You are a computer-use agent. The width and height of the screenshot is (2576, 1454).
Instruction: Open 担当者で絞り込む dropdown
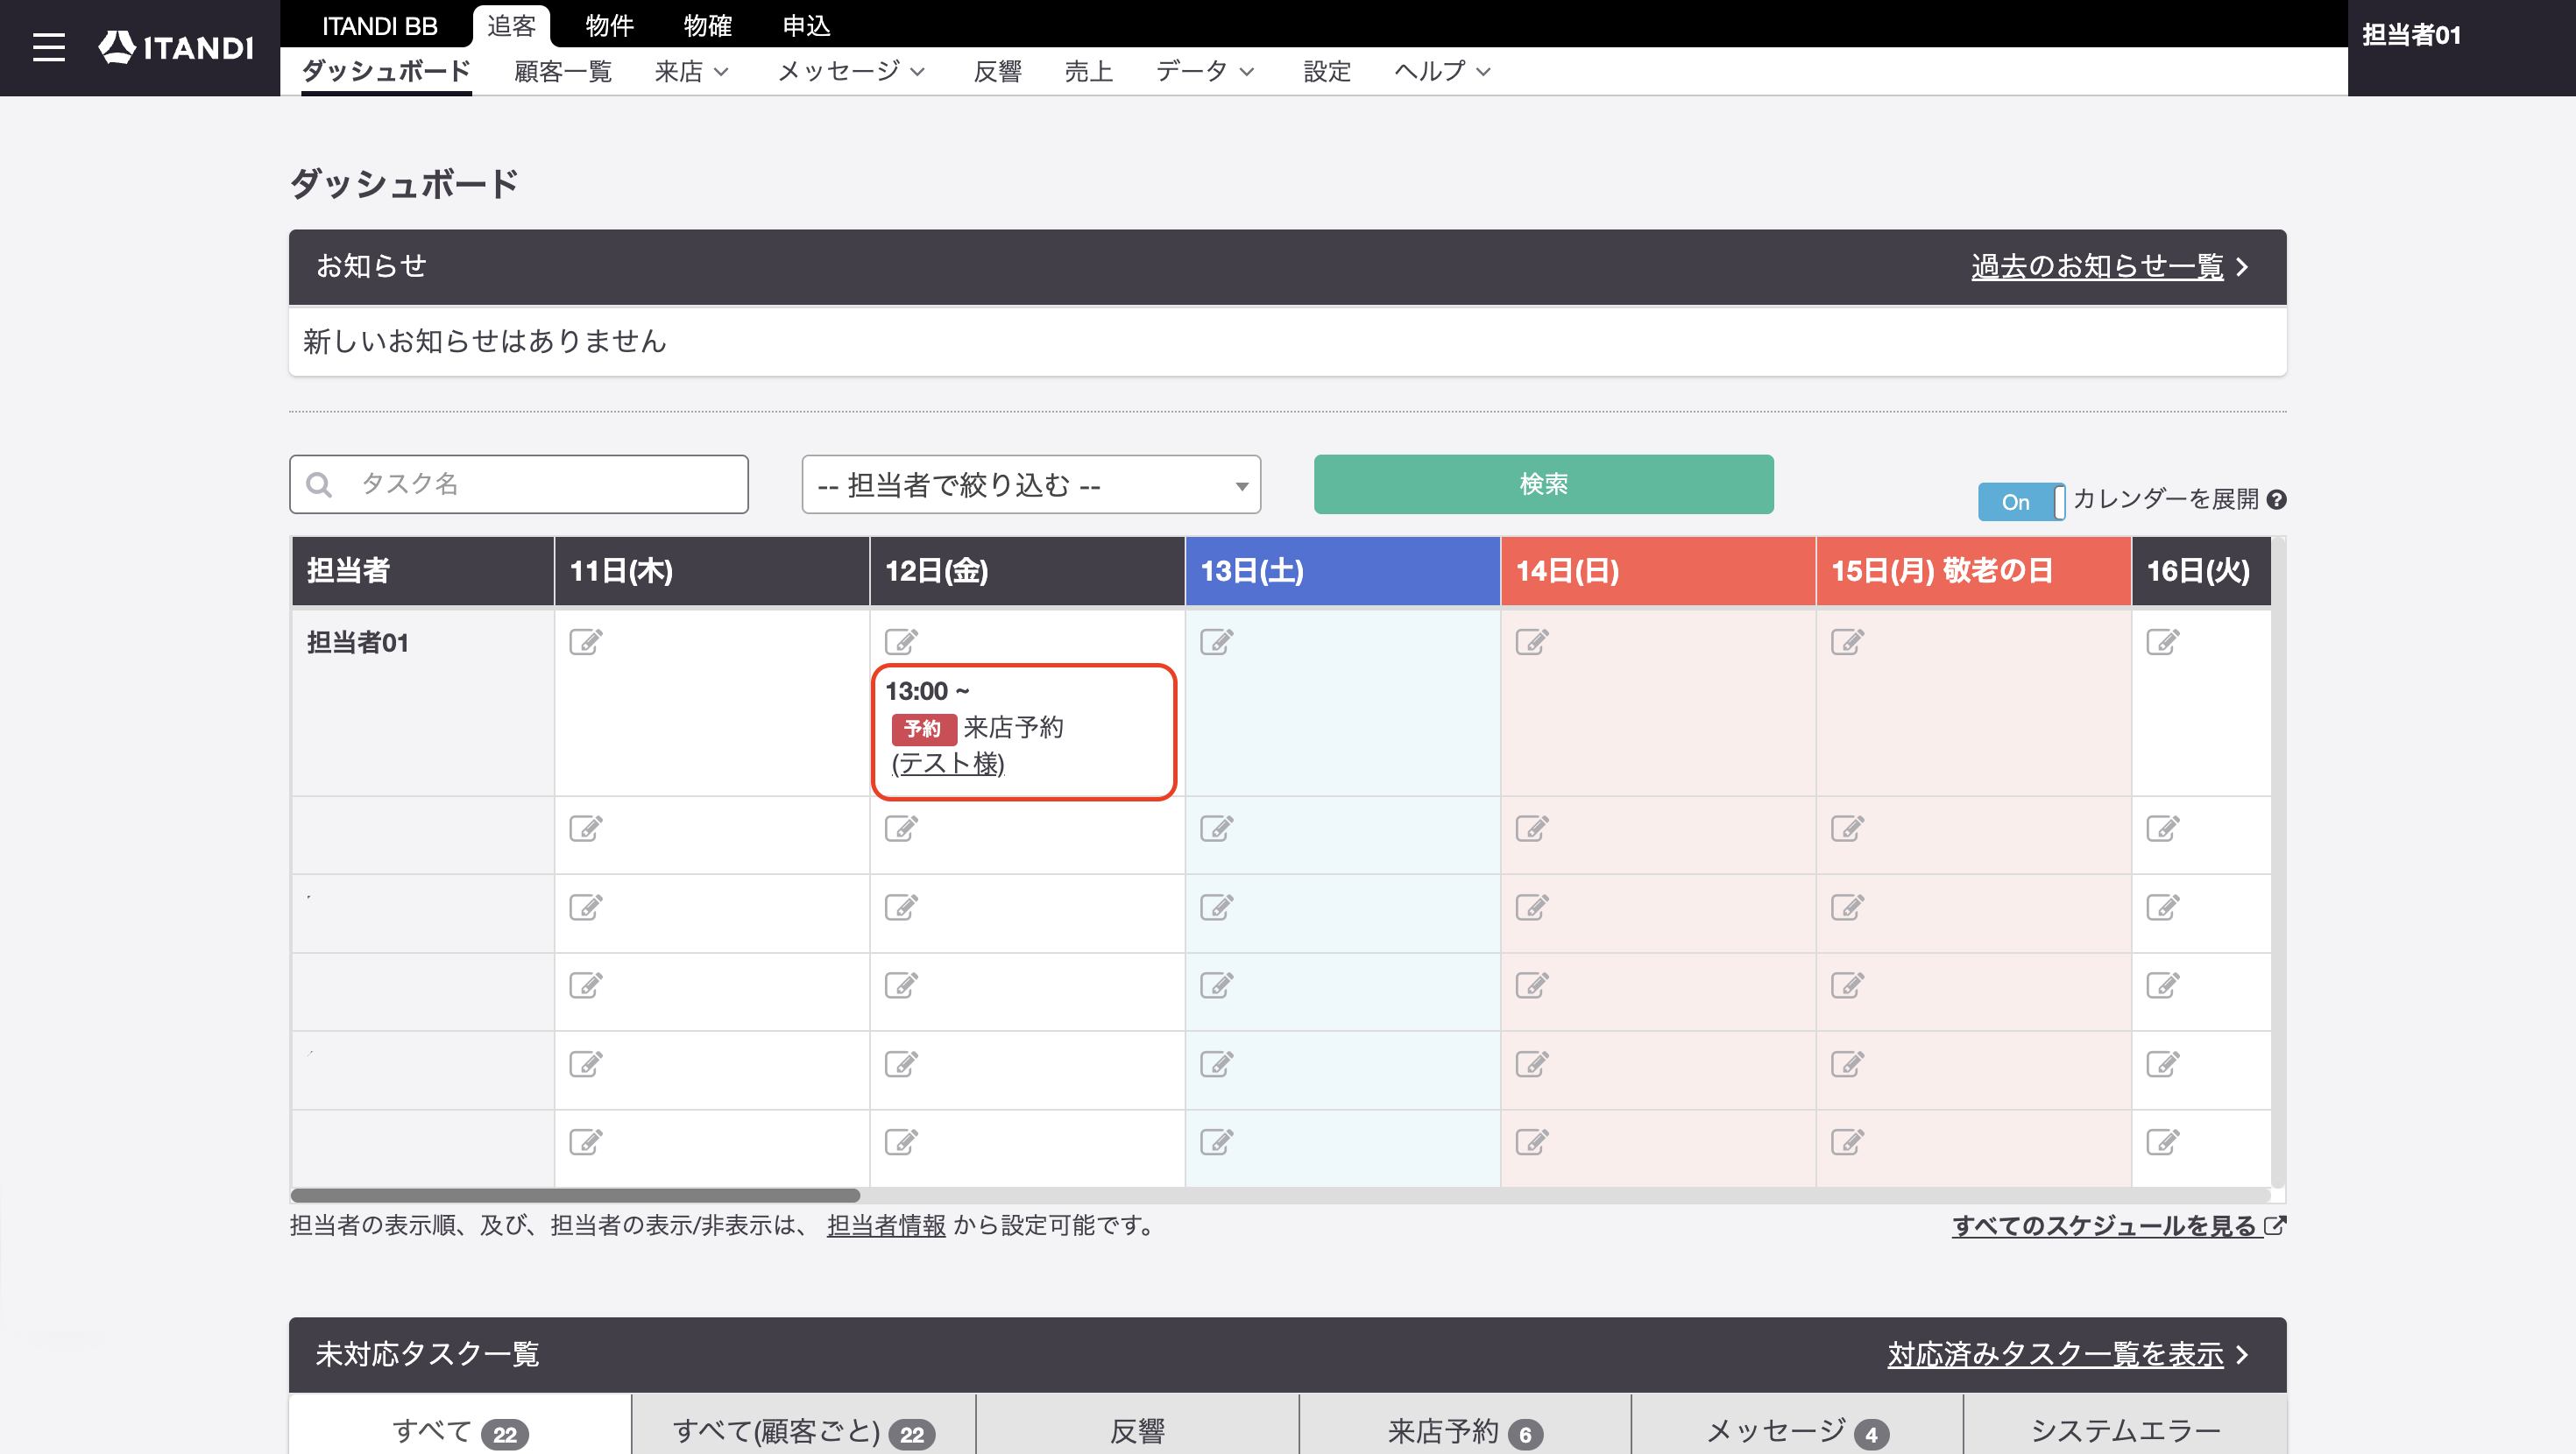[x=1031, y=485]
